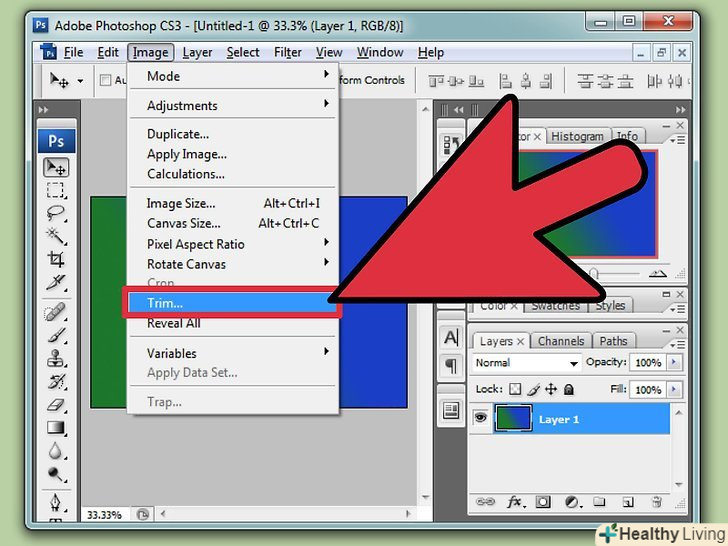The image size is (728, 546).
Task: Choose Apply Image... menu item
Action: [x=232, y=154]
